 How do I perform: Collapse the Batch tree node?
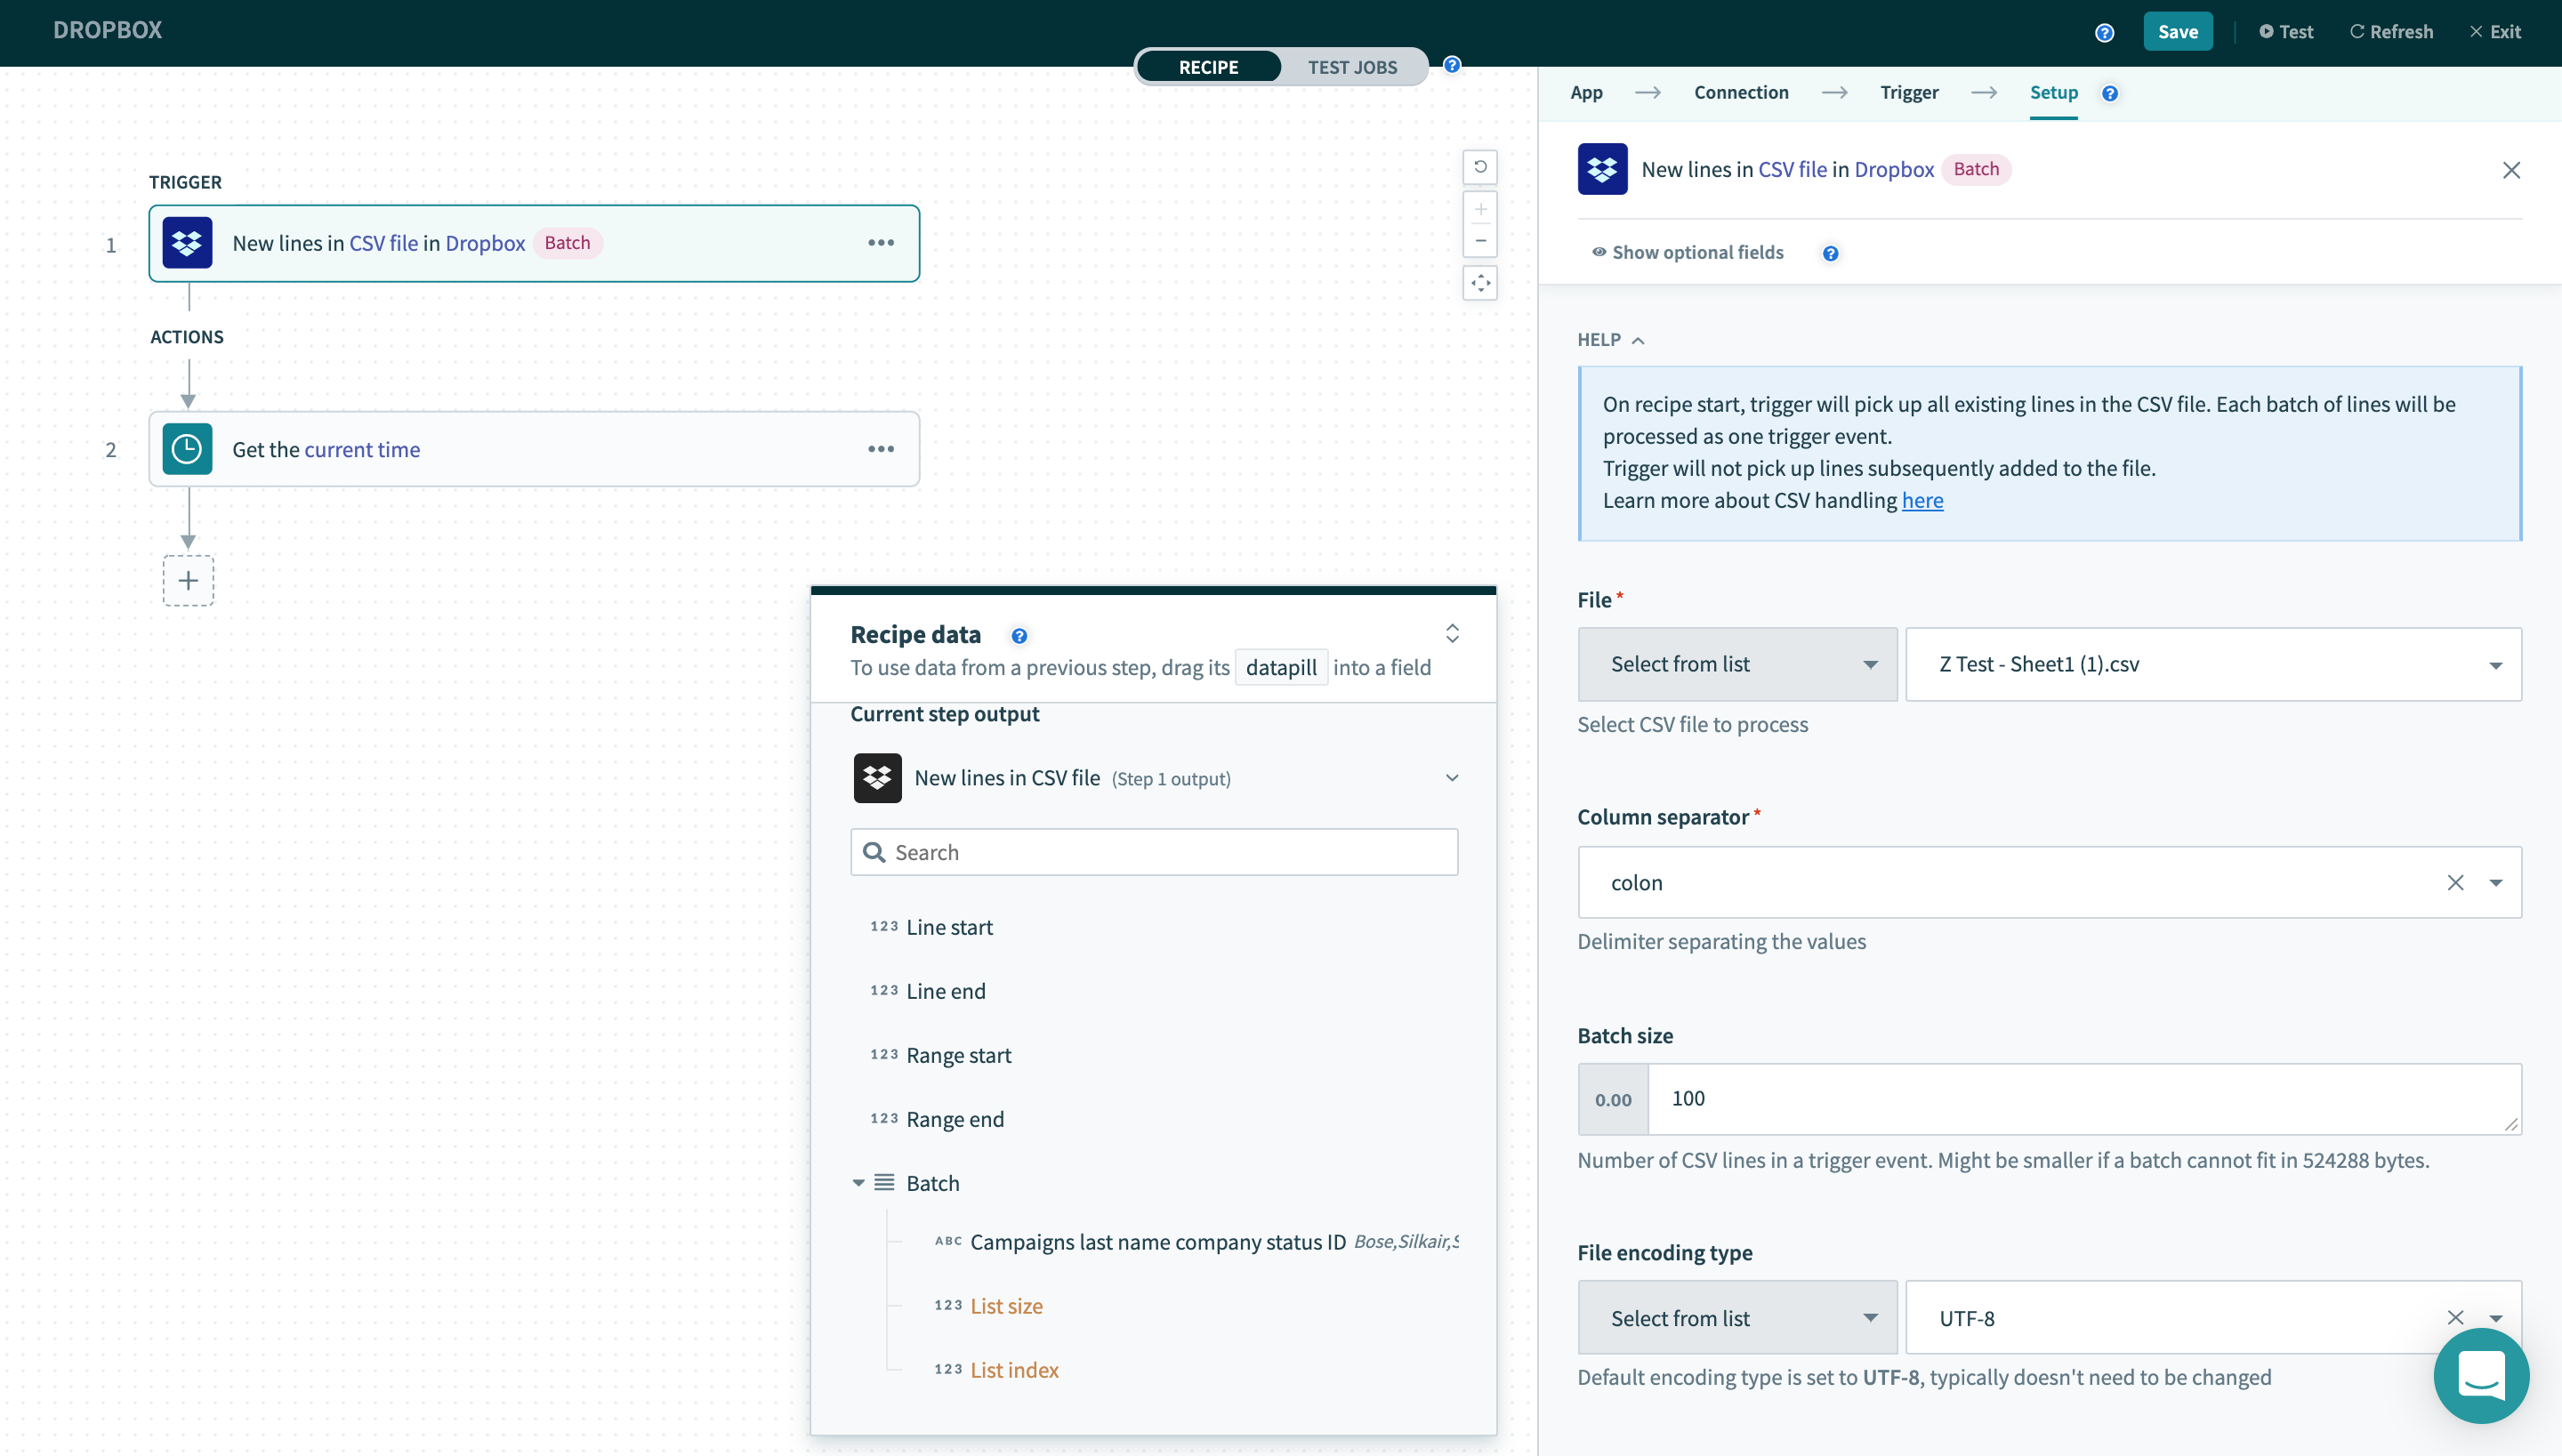click(858, 1183)
